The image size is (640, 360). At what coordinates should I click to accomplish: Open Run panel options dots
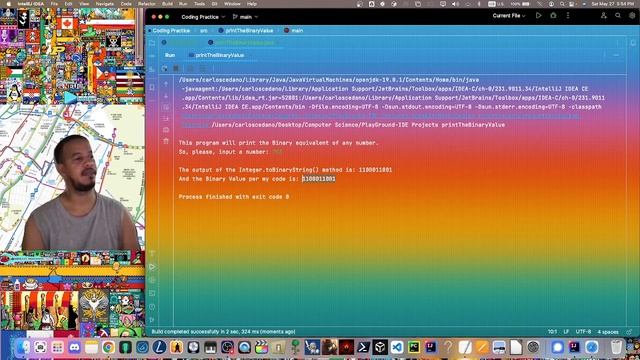(x=605, y=55)
